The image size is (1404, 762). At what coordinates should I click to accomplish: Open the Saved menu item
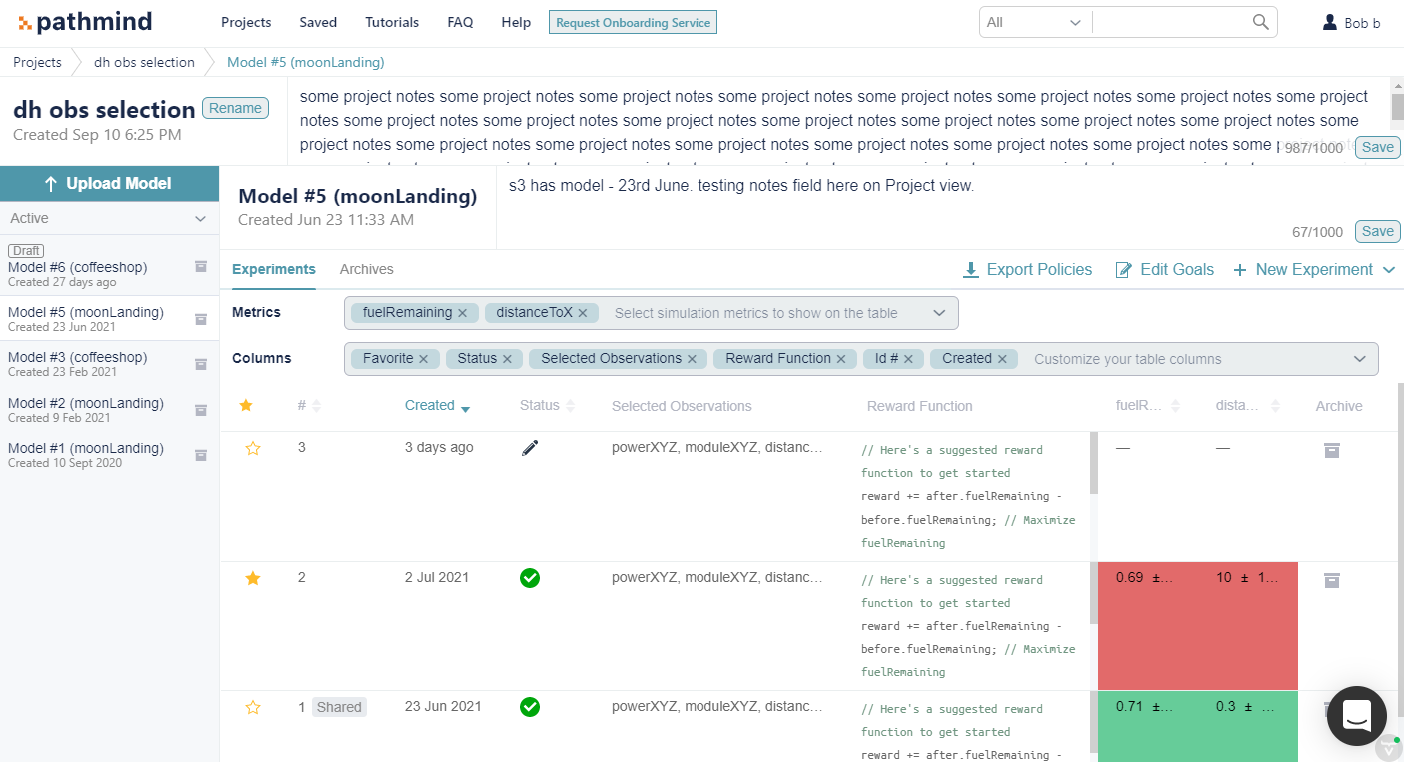pos(318,22)
